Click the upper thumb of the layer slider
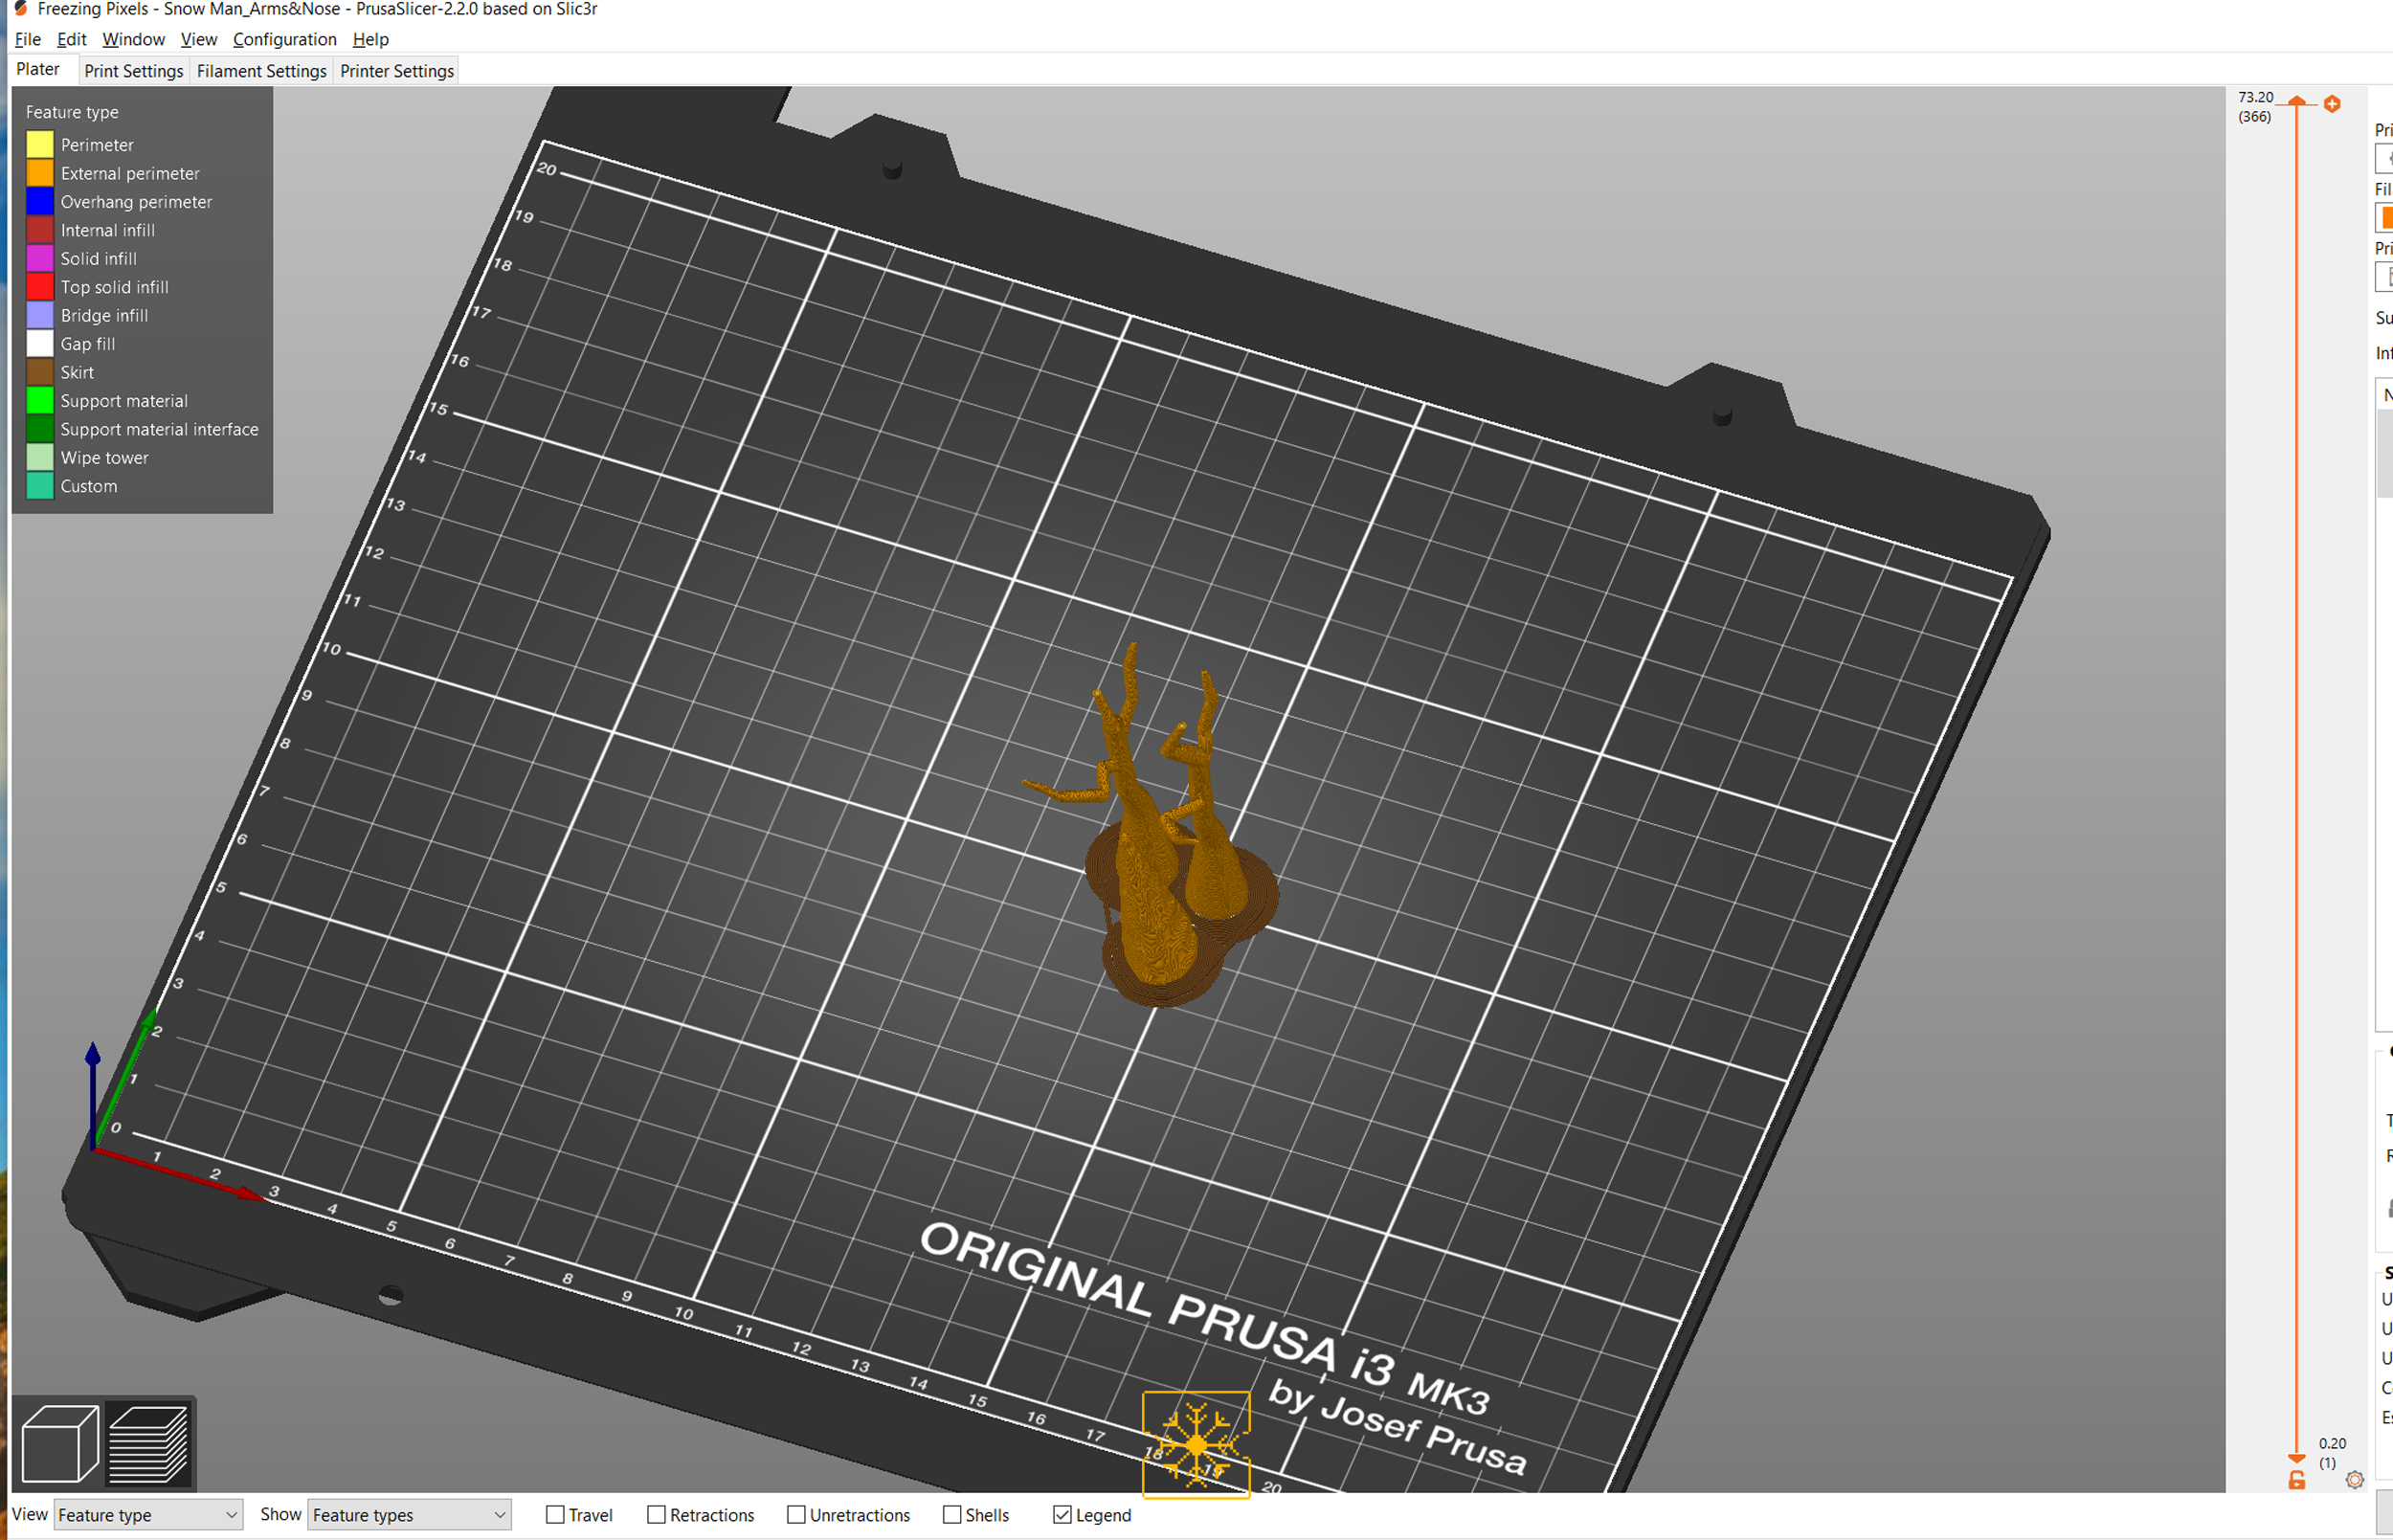Viewport: 2393px width, 1540px height. (x=2297, y=102)
